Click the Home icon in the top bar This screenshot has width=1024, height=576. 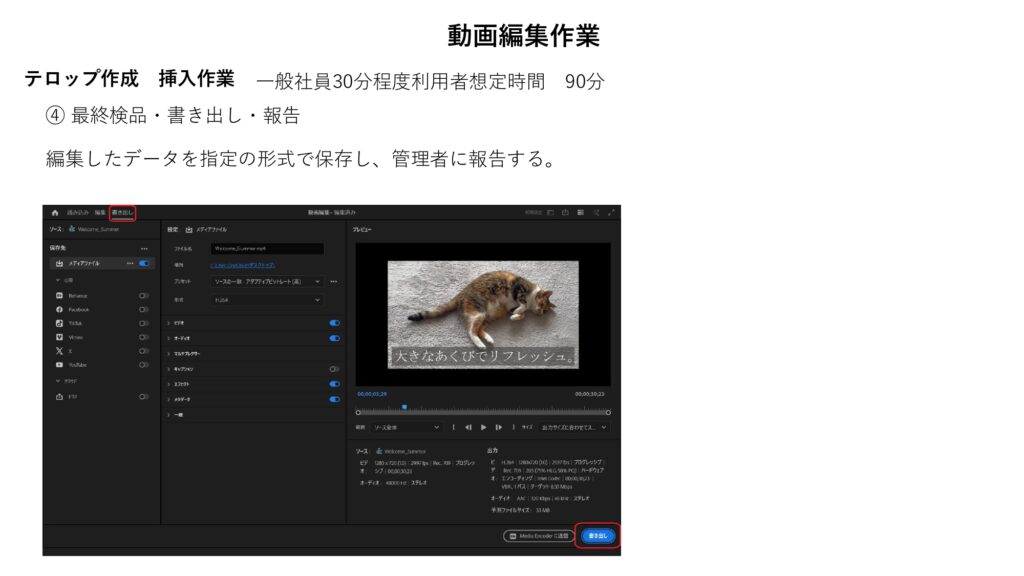[54, 212]
